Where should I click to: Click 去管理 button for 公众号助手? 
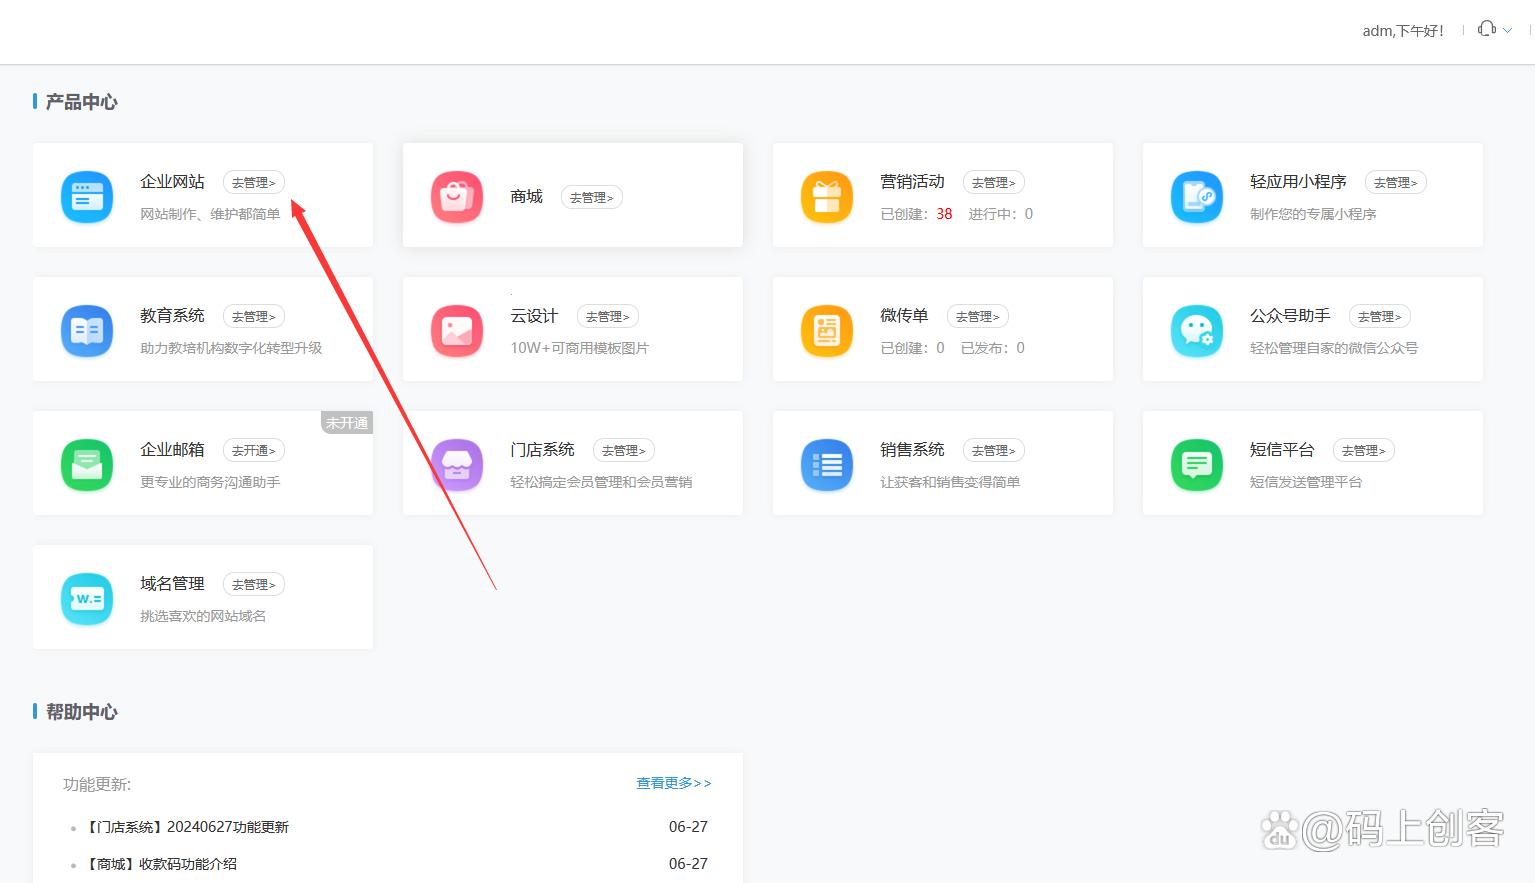tap(1380, 316)
